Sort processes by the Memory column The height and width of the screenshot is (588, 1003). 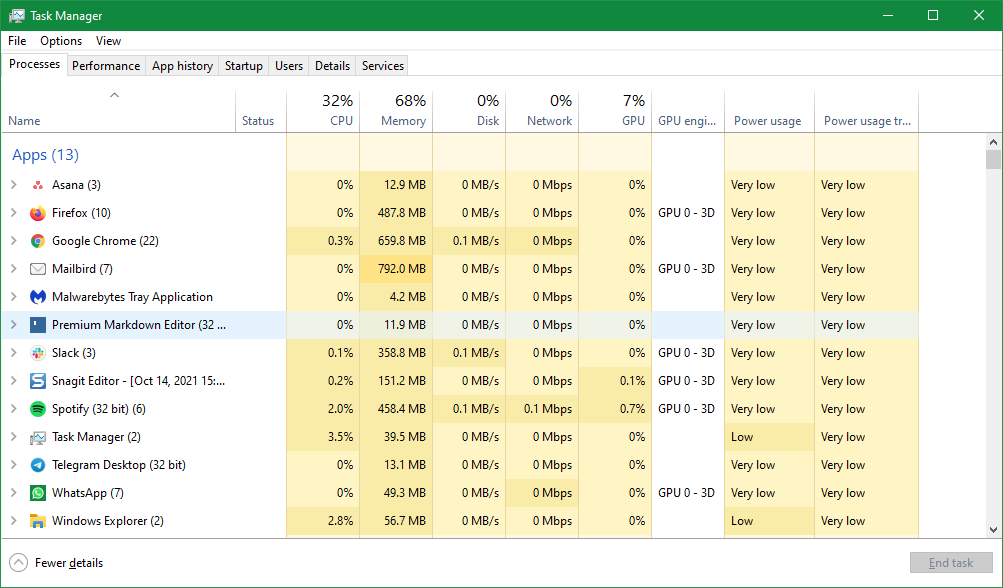[x=402, y=110]
